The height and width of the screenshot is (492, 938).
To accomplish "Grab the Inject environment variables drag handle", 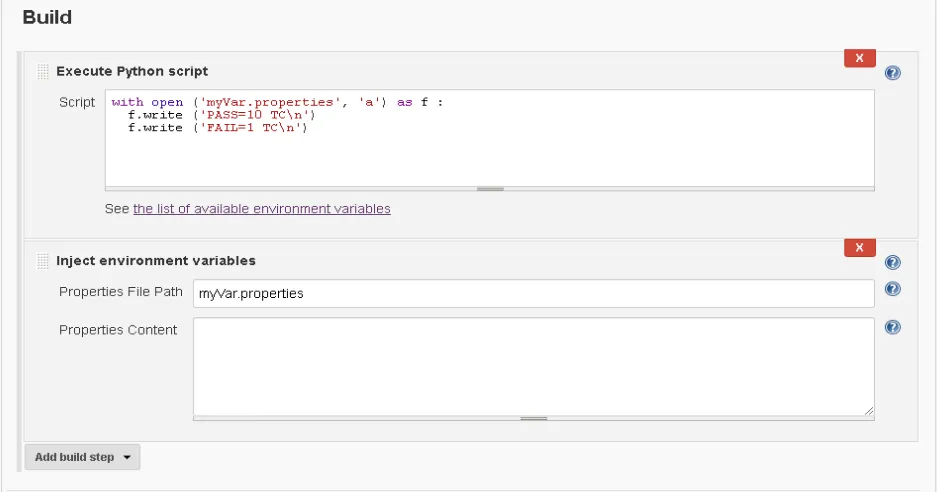I will click(43, 261).
